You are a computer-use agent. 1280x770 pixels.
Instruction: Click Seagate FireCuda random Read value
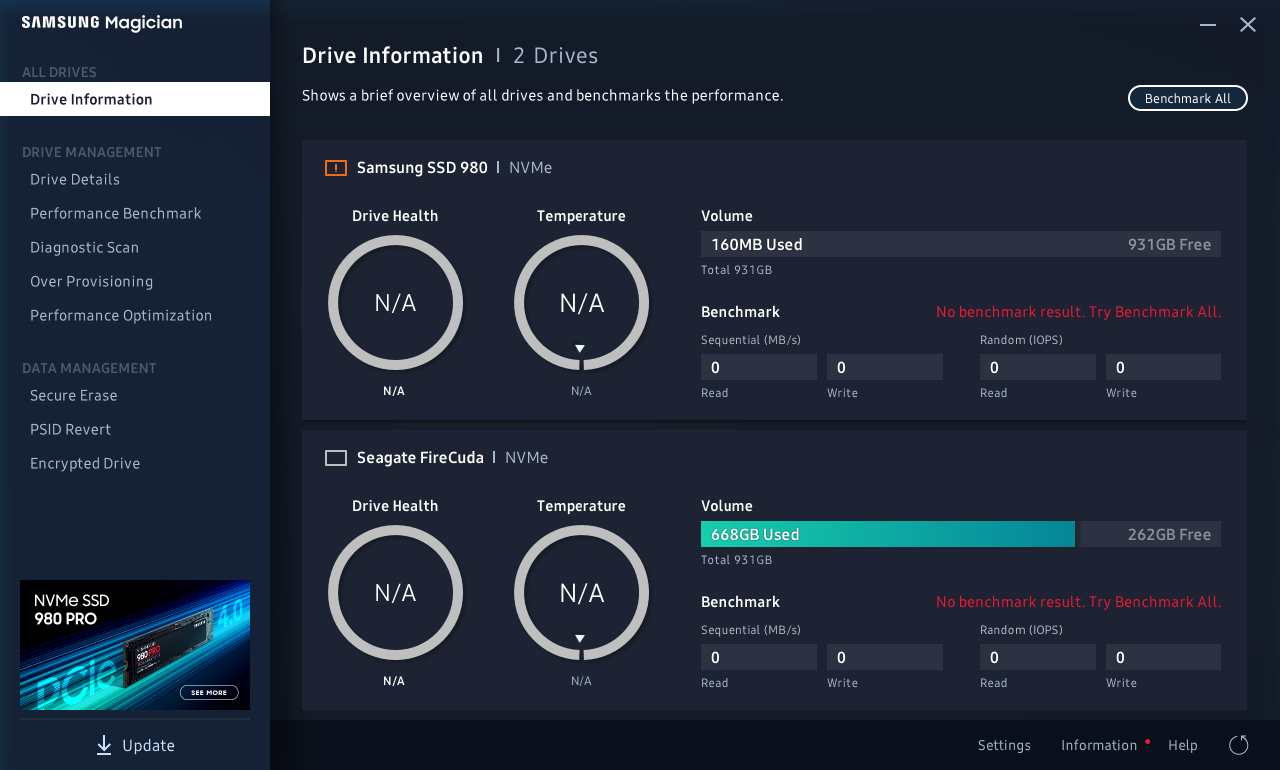(1038, 657)
